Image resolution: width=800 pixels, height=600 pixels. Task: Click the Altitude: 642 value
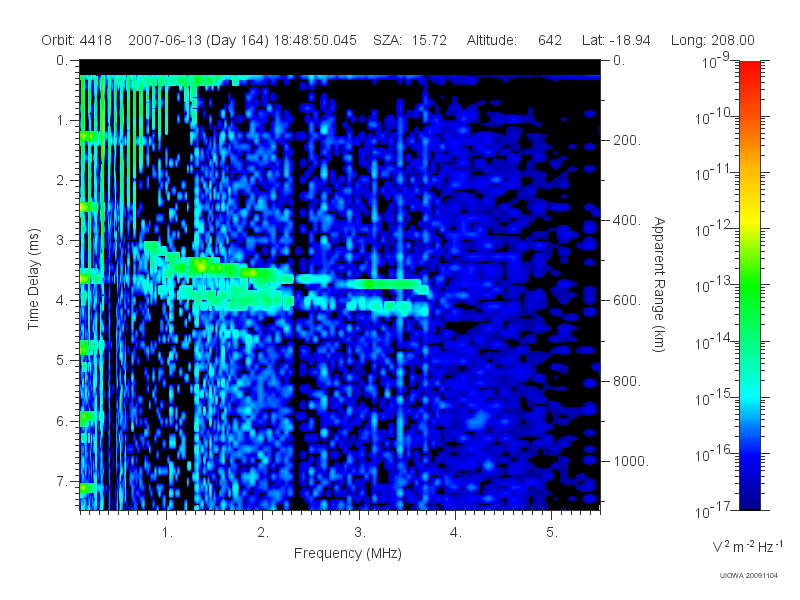[514, 40]
